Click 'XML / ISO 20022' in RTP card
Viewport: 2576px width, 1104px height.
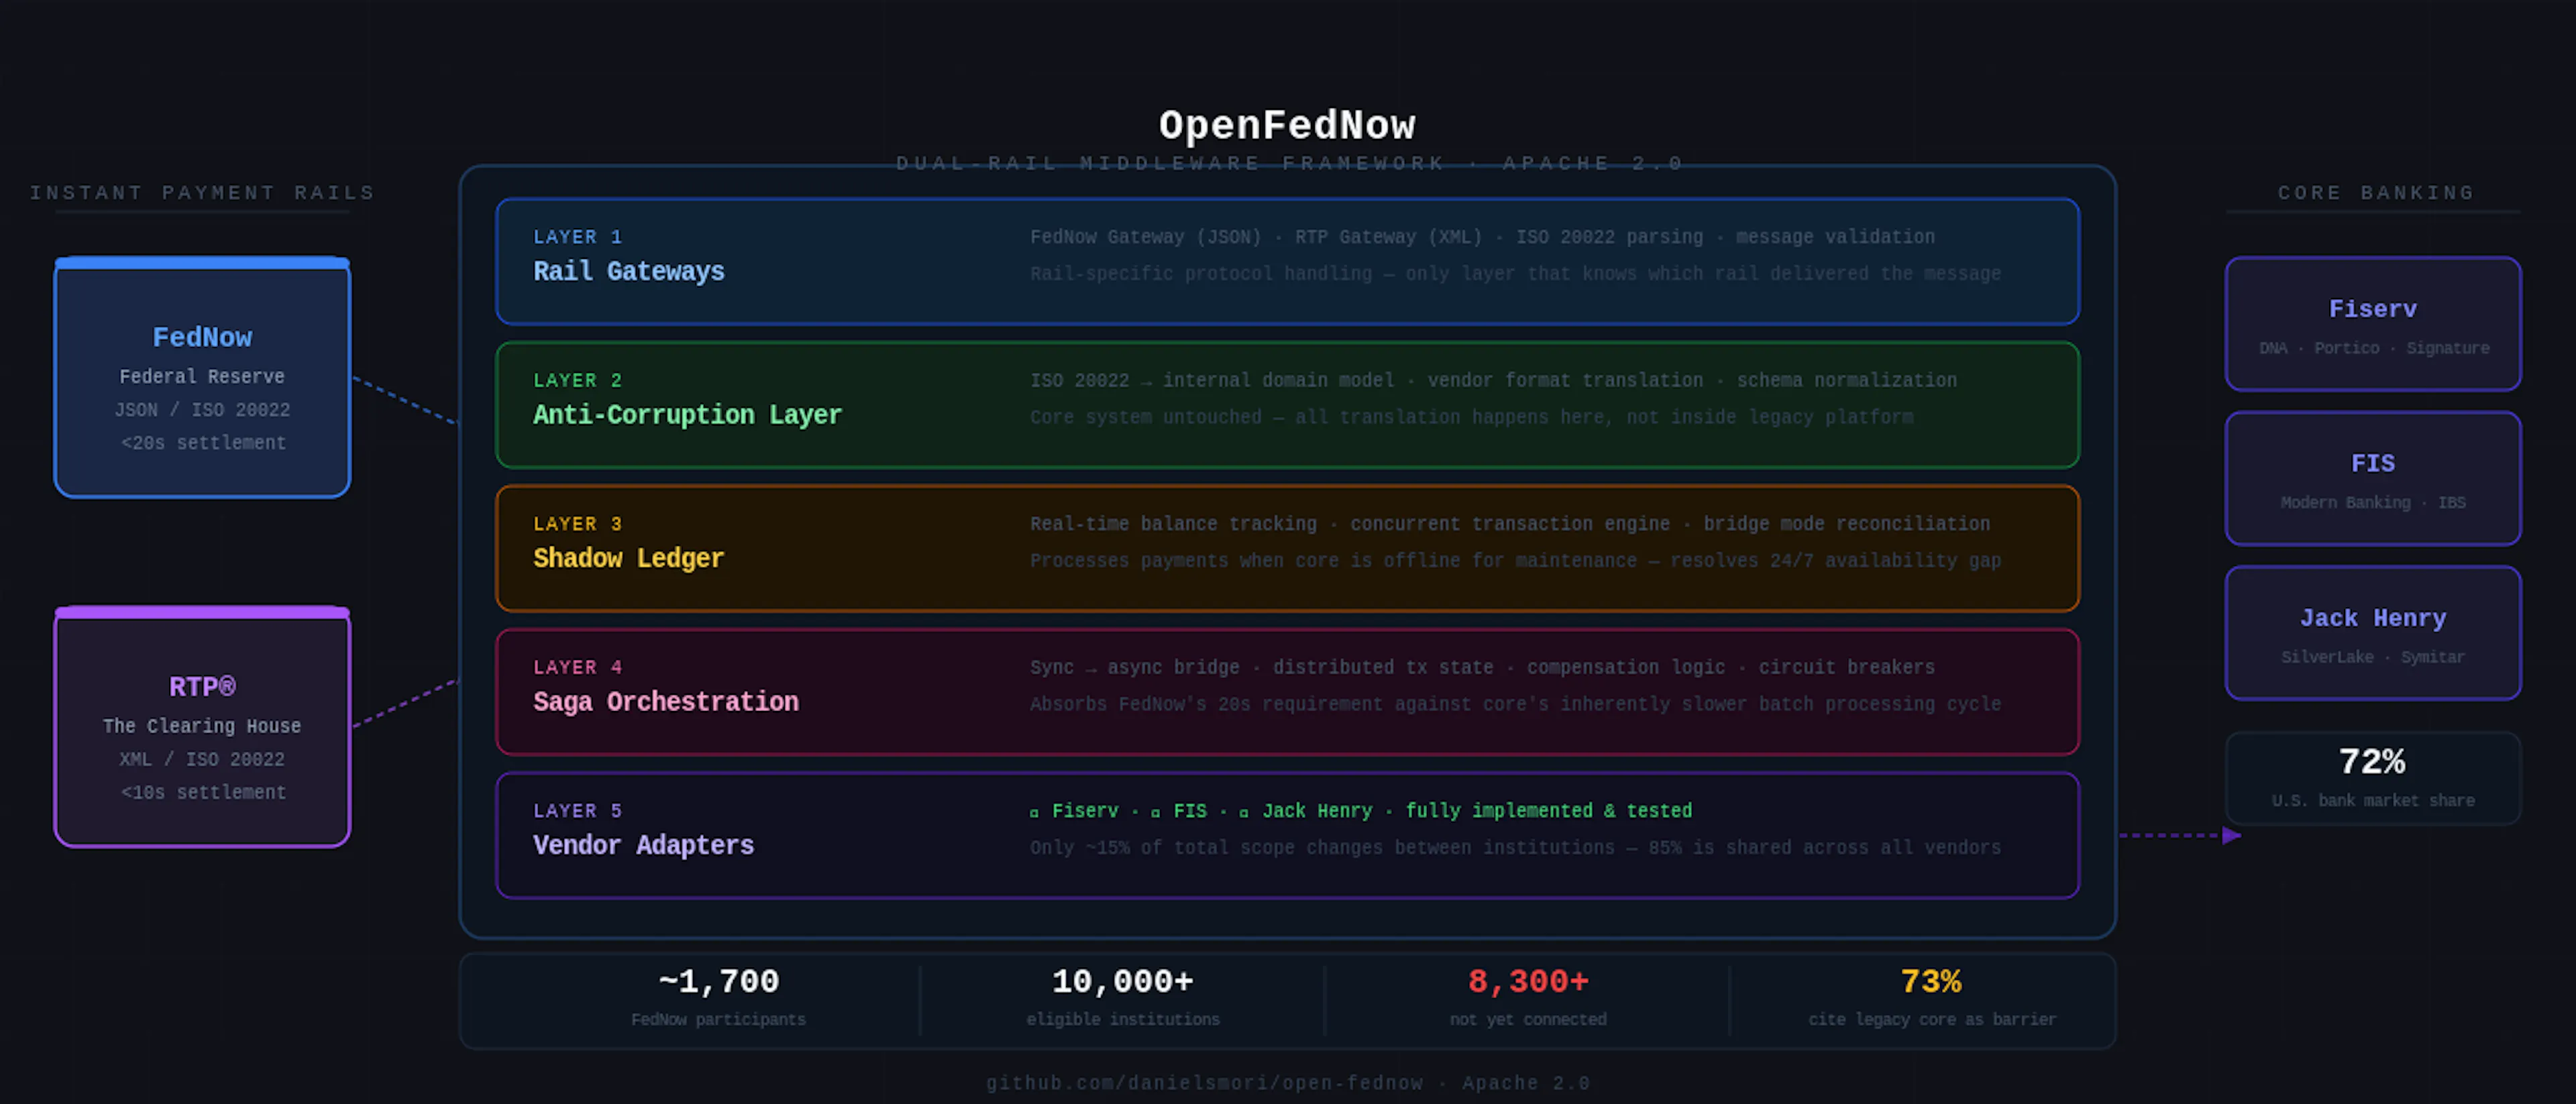coord(202,759)
